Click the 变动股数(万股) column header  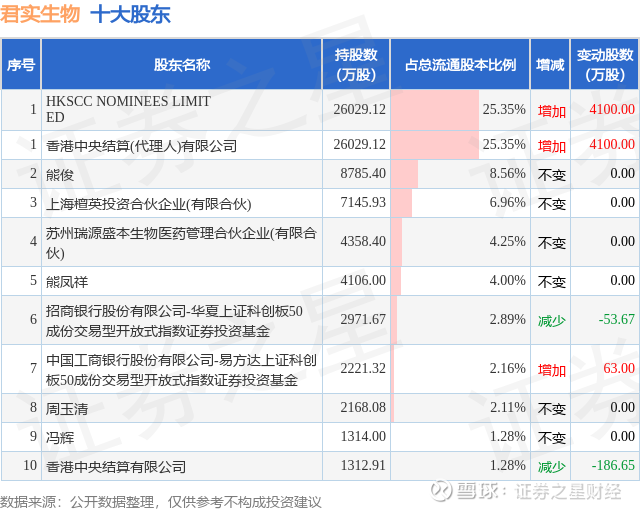tap(605, 64)
